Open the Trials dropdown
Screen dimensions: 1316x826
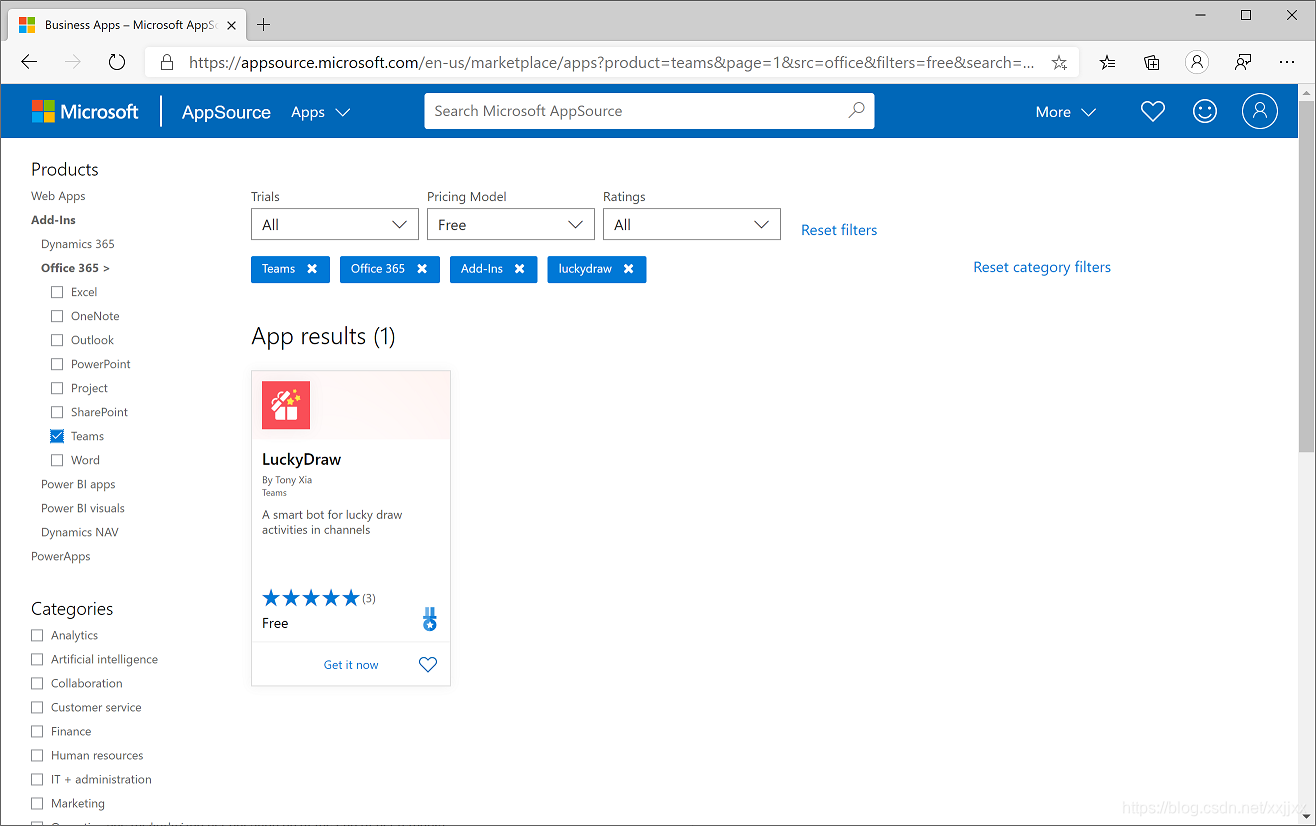[335, 224]
